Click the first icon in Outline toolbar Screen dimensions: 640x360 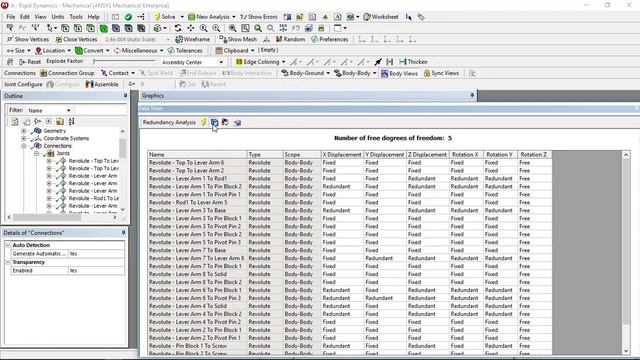tap(15, 121)
